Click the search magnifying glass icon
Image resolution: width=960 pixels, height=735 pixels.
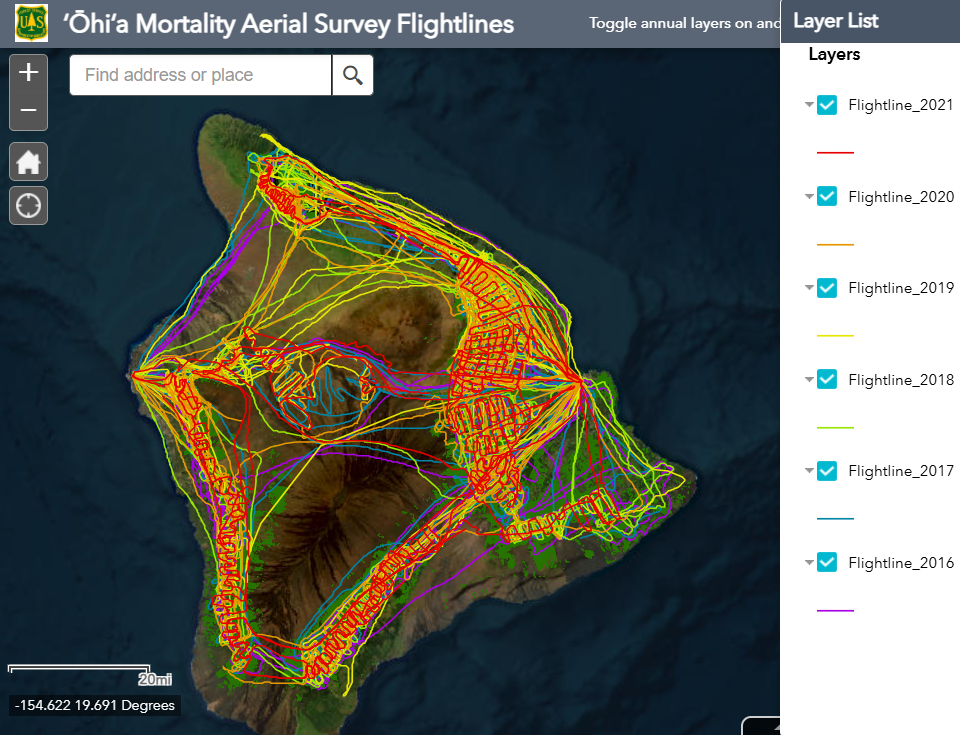(352, 75)
